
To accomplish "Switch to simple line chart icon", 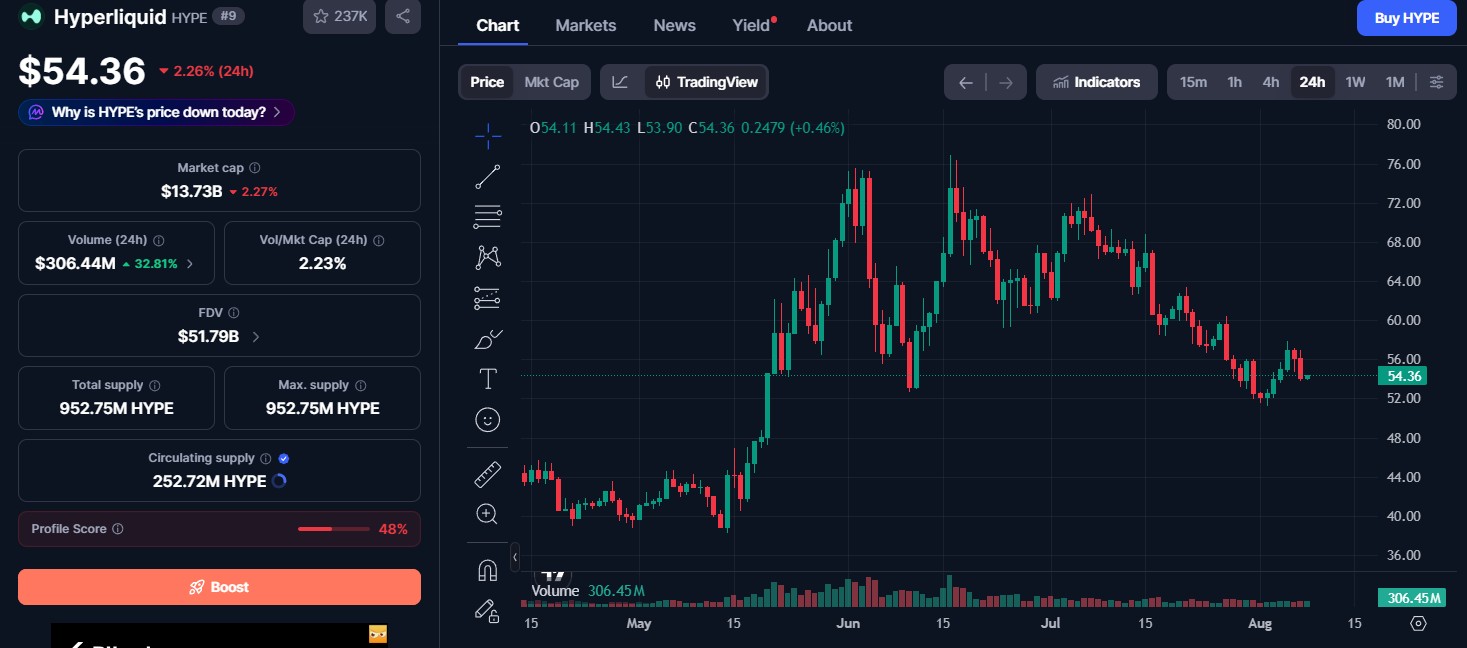I will coord(620,82).
